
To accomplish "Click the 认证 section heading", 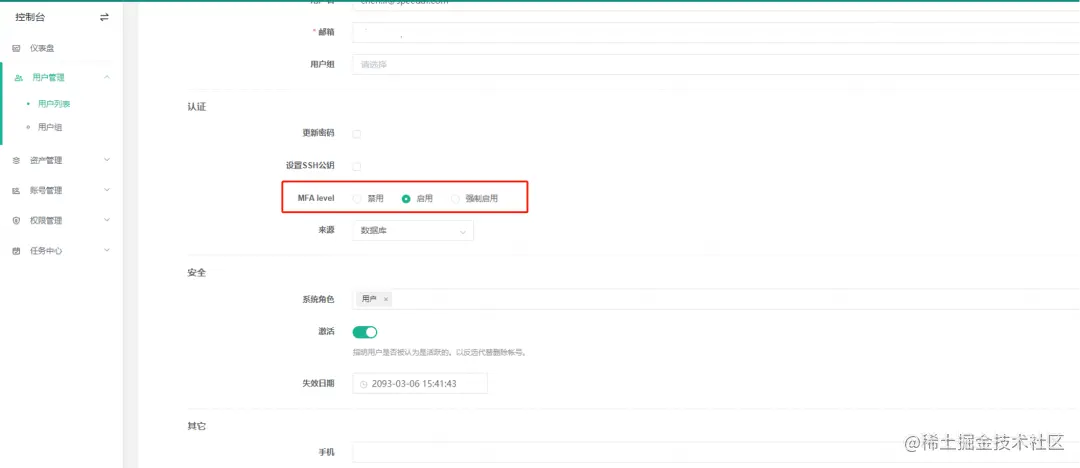I will (196, 108).
